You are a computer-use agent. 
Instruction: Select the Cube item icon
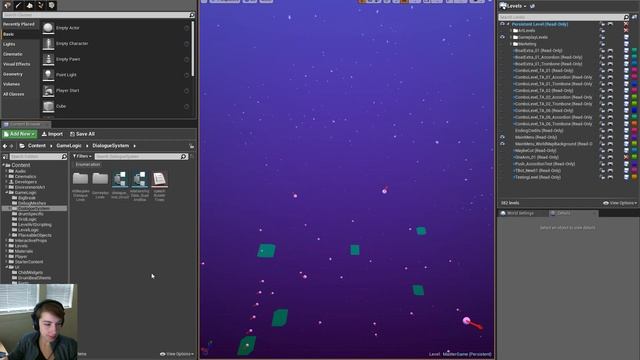point(48,106)
